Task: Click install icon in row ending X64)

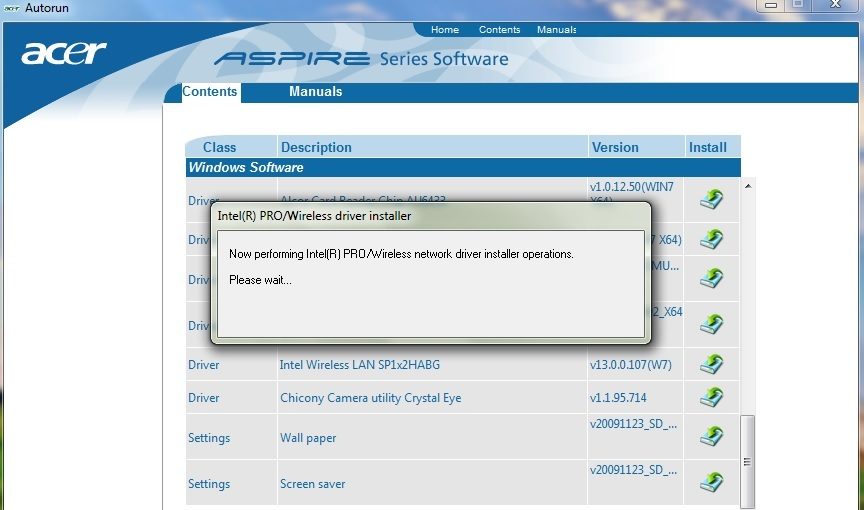Action: (x=711, y=239)
